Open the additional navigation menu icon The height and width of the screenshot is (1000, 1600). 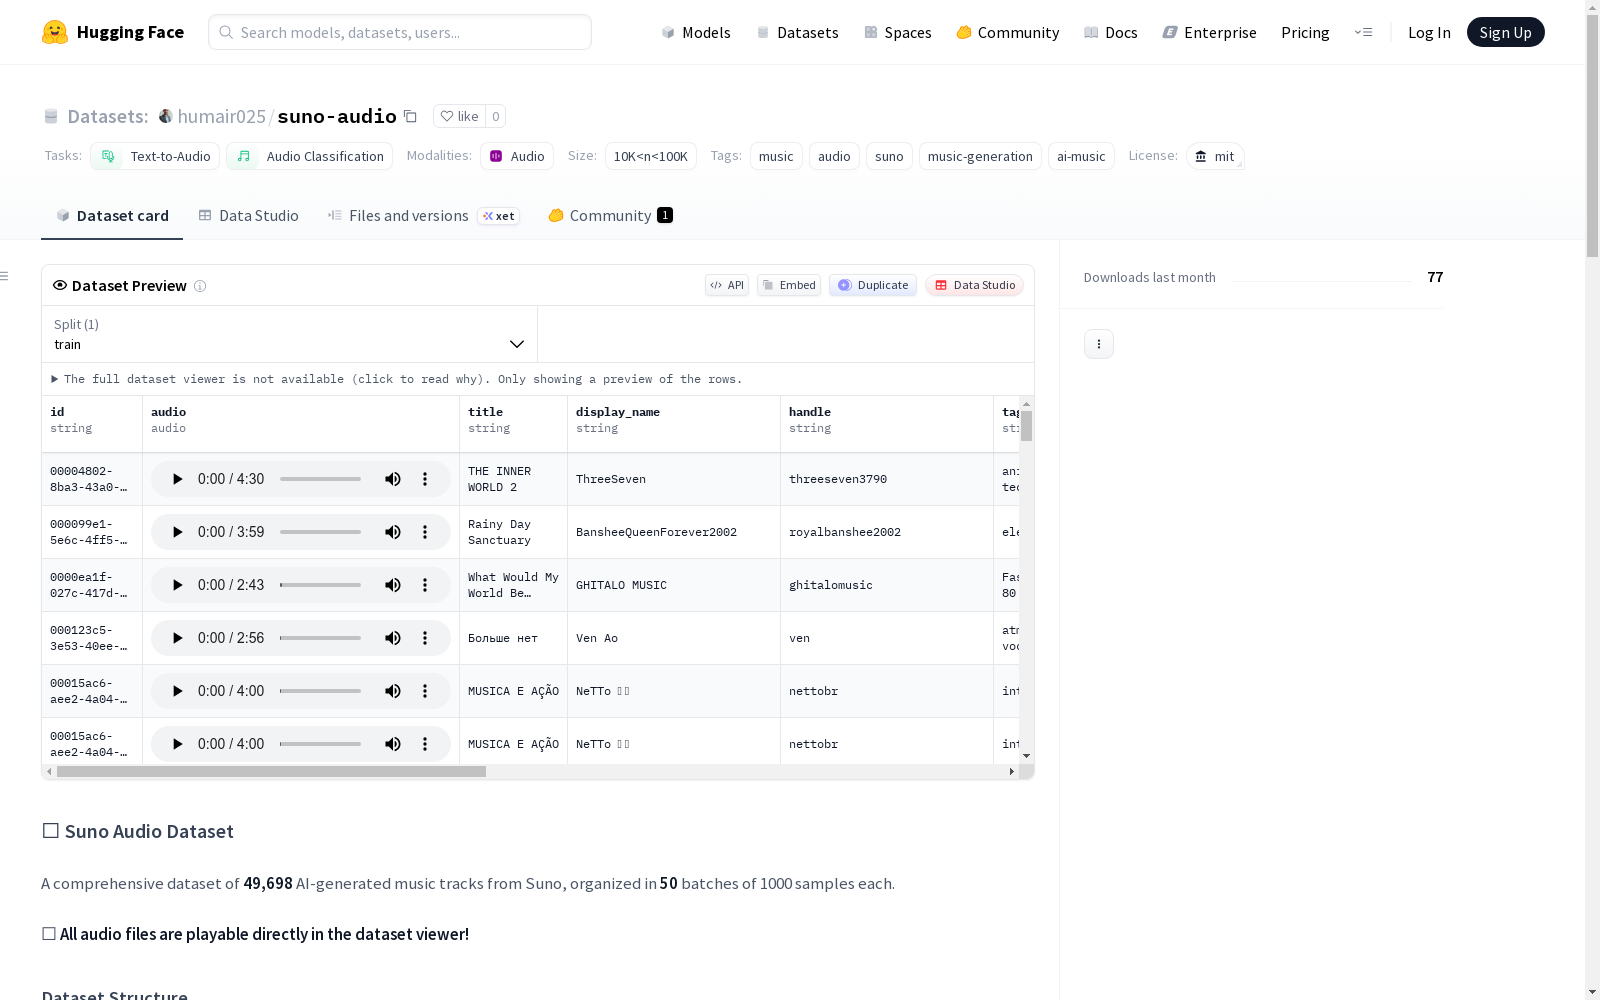pos(1363,32)
